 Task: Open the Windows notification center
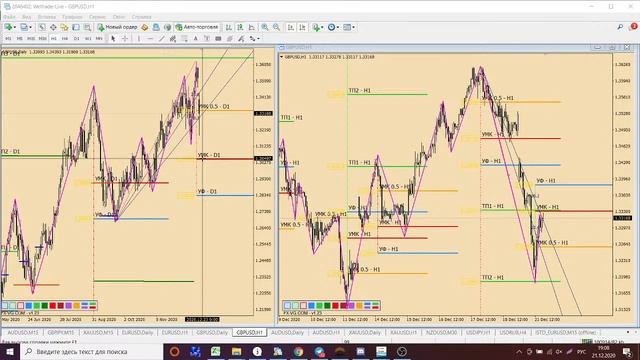[627, 351]
